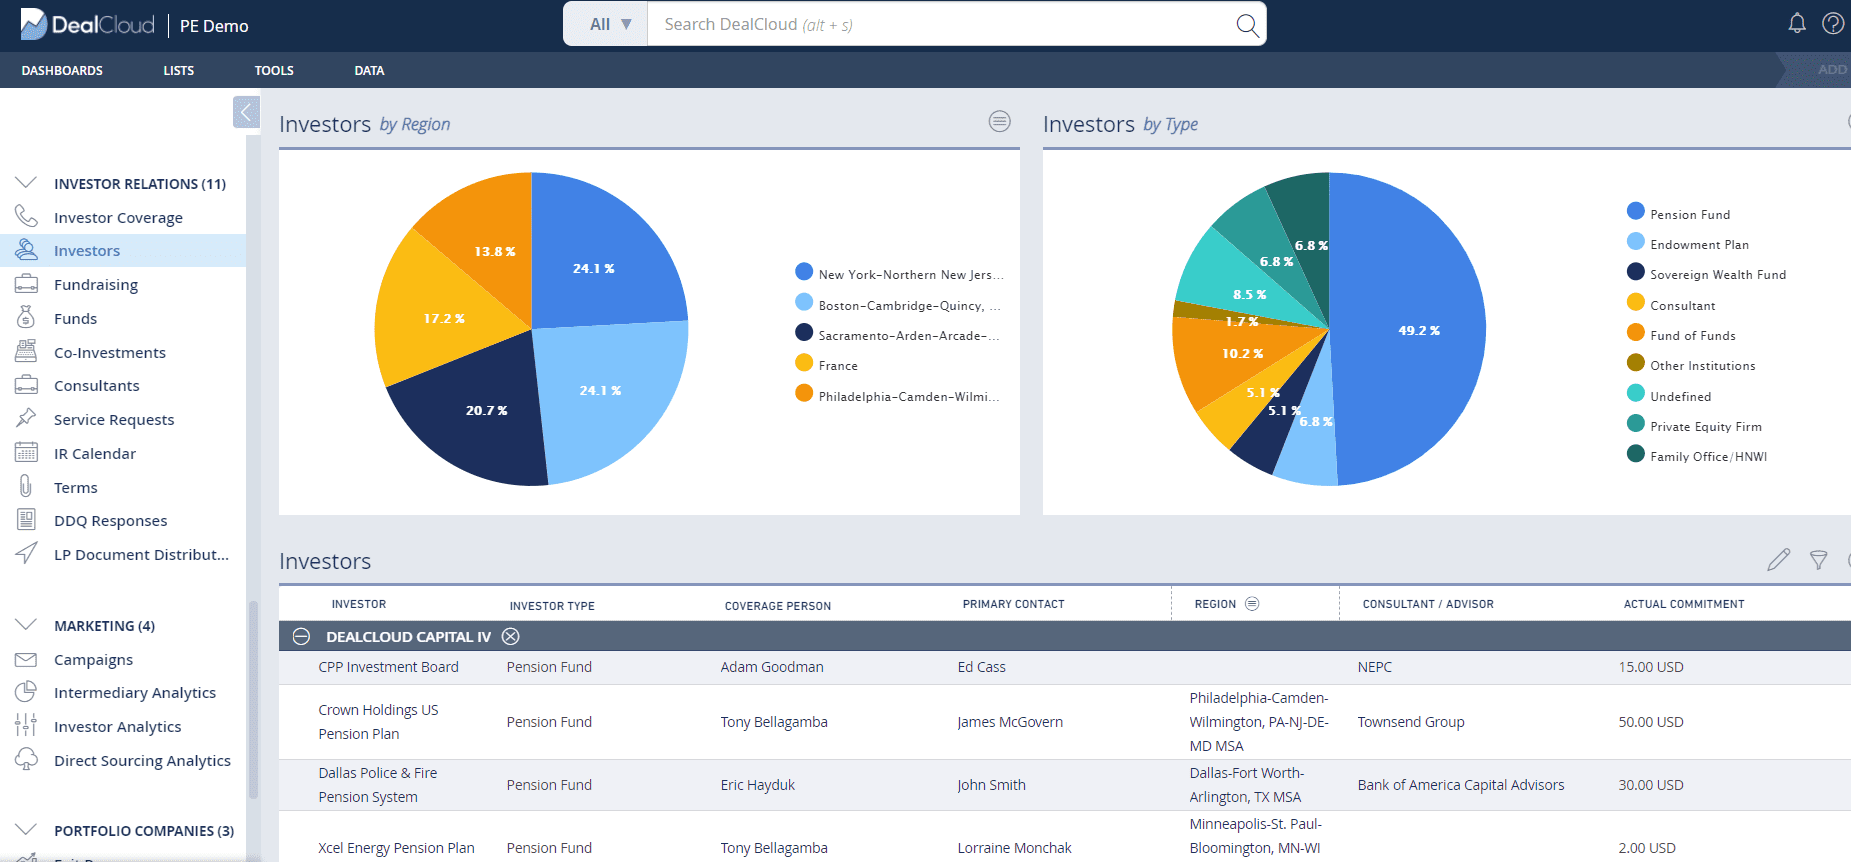Click Adam Goodman coverage person cell
The width and height of the screenshot is (1851, 862).
[x=772, y=667]
